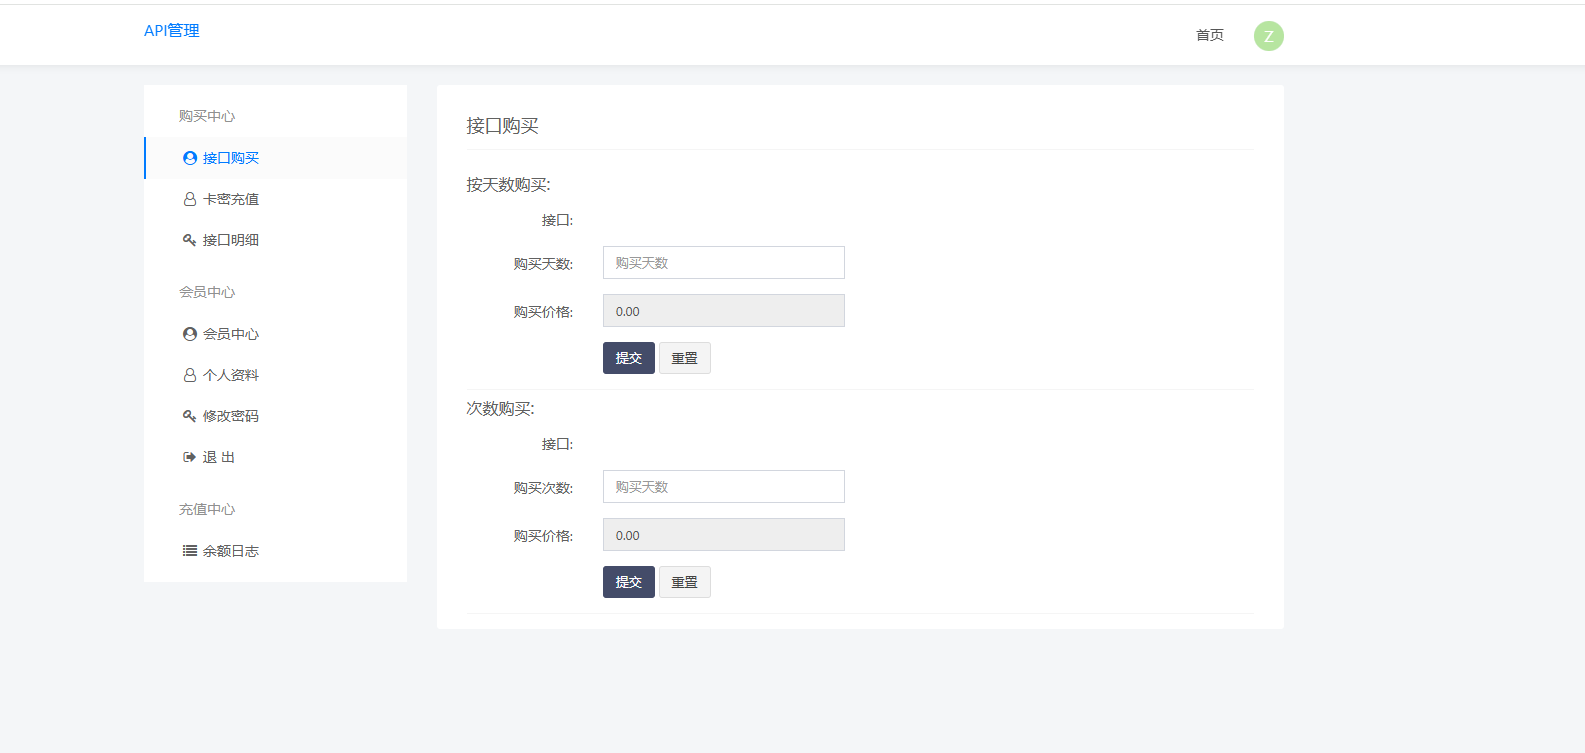Screen dimensions: 1585x753
Task: Click the key icon beside 修改密码
Action: click(x=189, y=416)
